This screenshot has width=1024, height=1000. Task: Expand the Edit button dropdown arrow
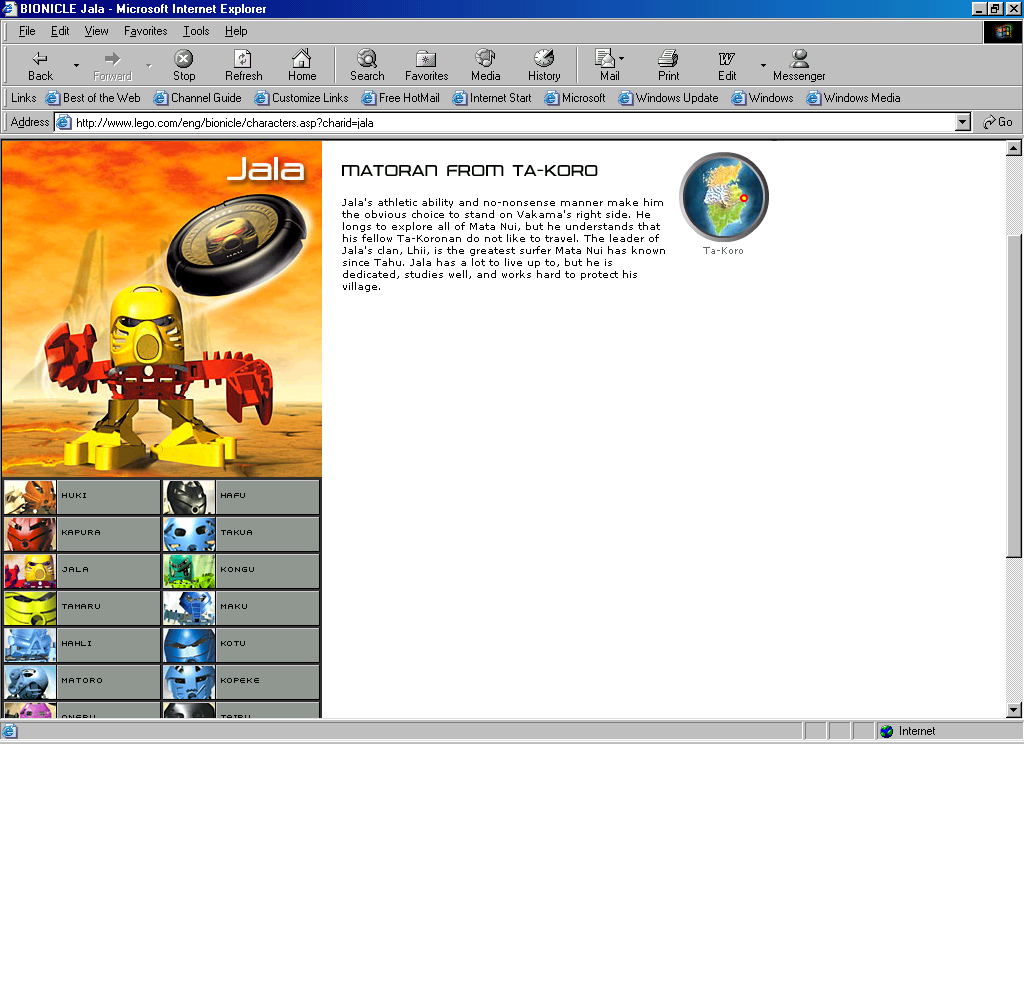tap(763, 65)
